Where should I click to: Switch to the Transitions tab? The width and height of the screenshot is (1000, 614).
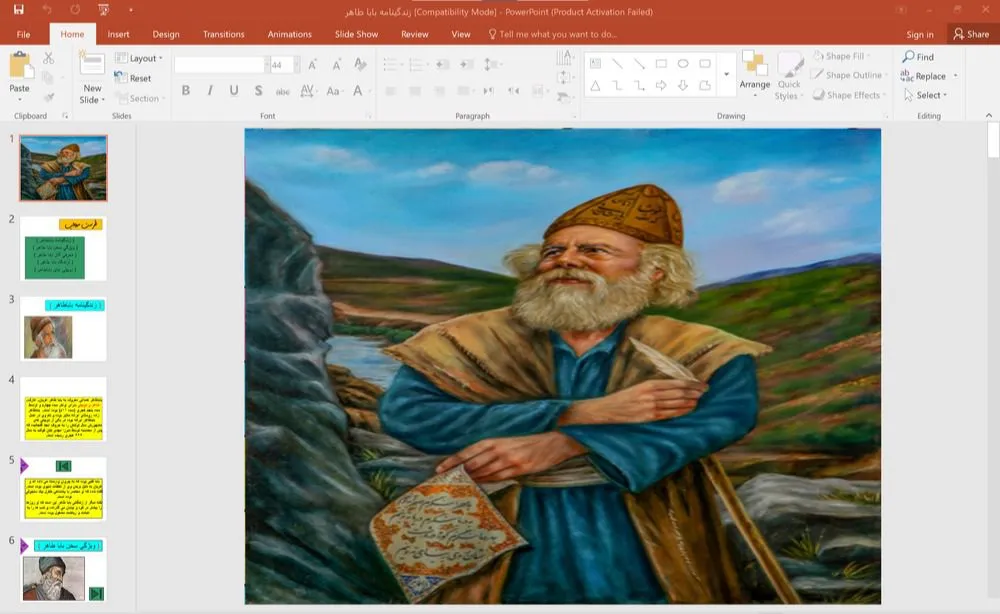click(x=224, y=34)
